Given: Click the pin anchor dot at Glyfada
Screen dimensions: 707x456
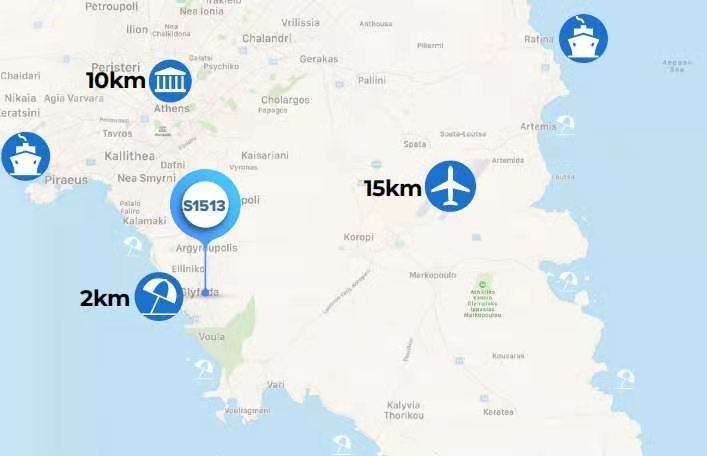Looking at the screenshot, I should [x=205, y=293].
